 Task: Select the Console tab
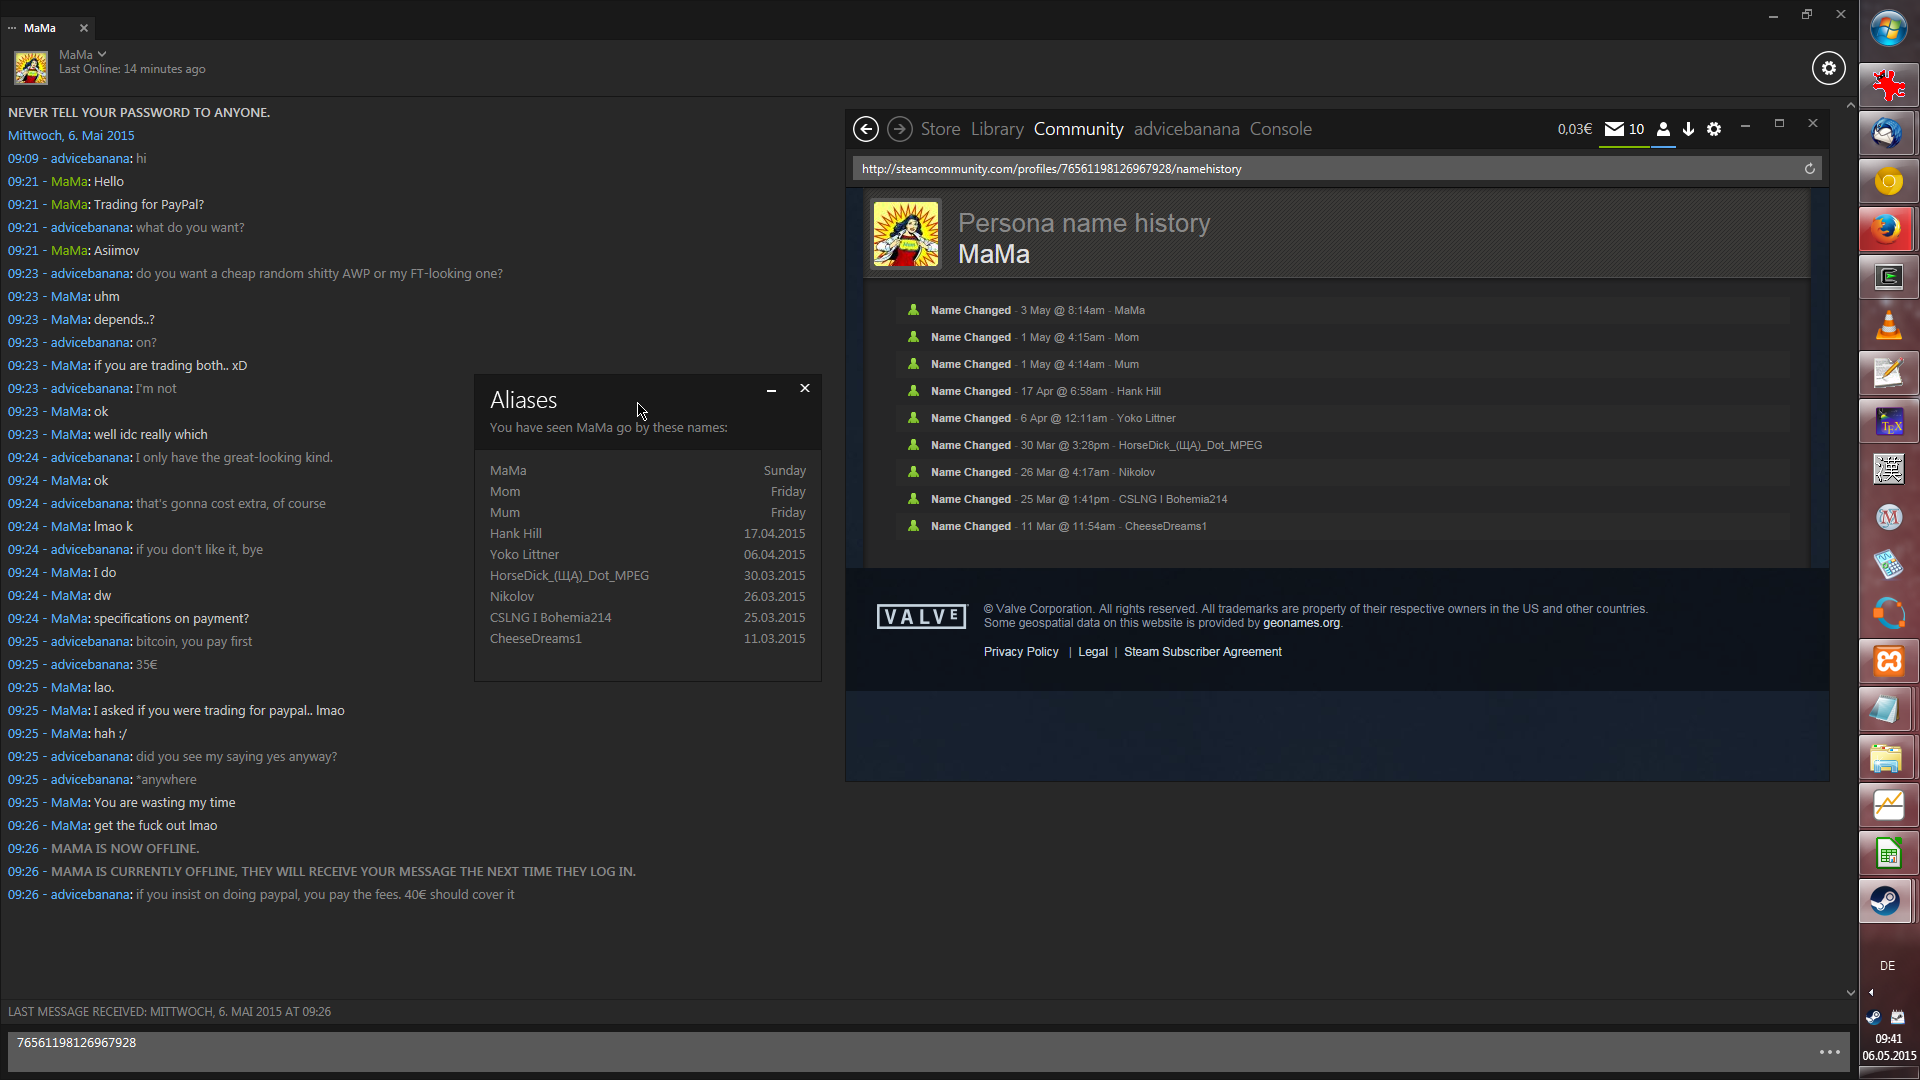[1280, 129]
